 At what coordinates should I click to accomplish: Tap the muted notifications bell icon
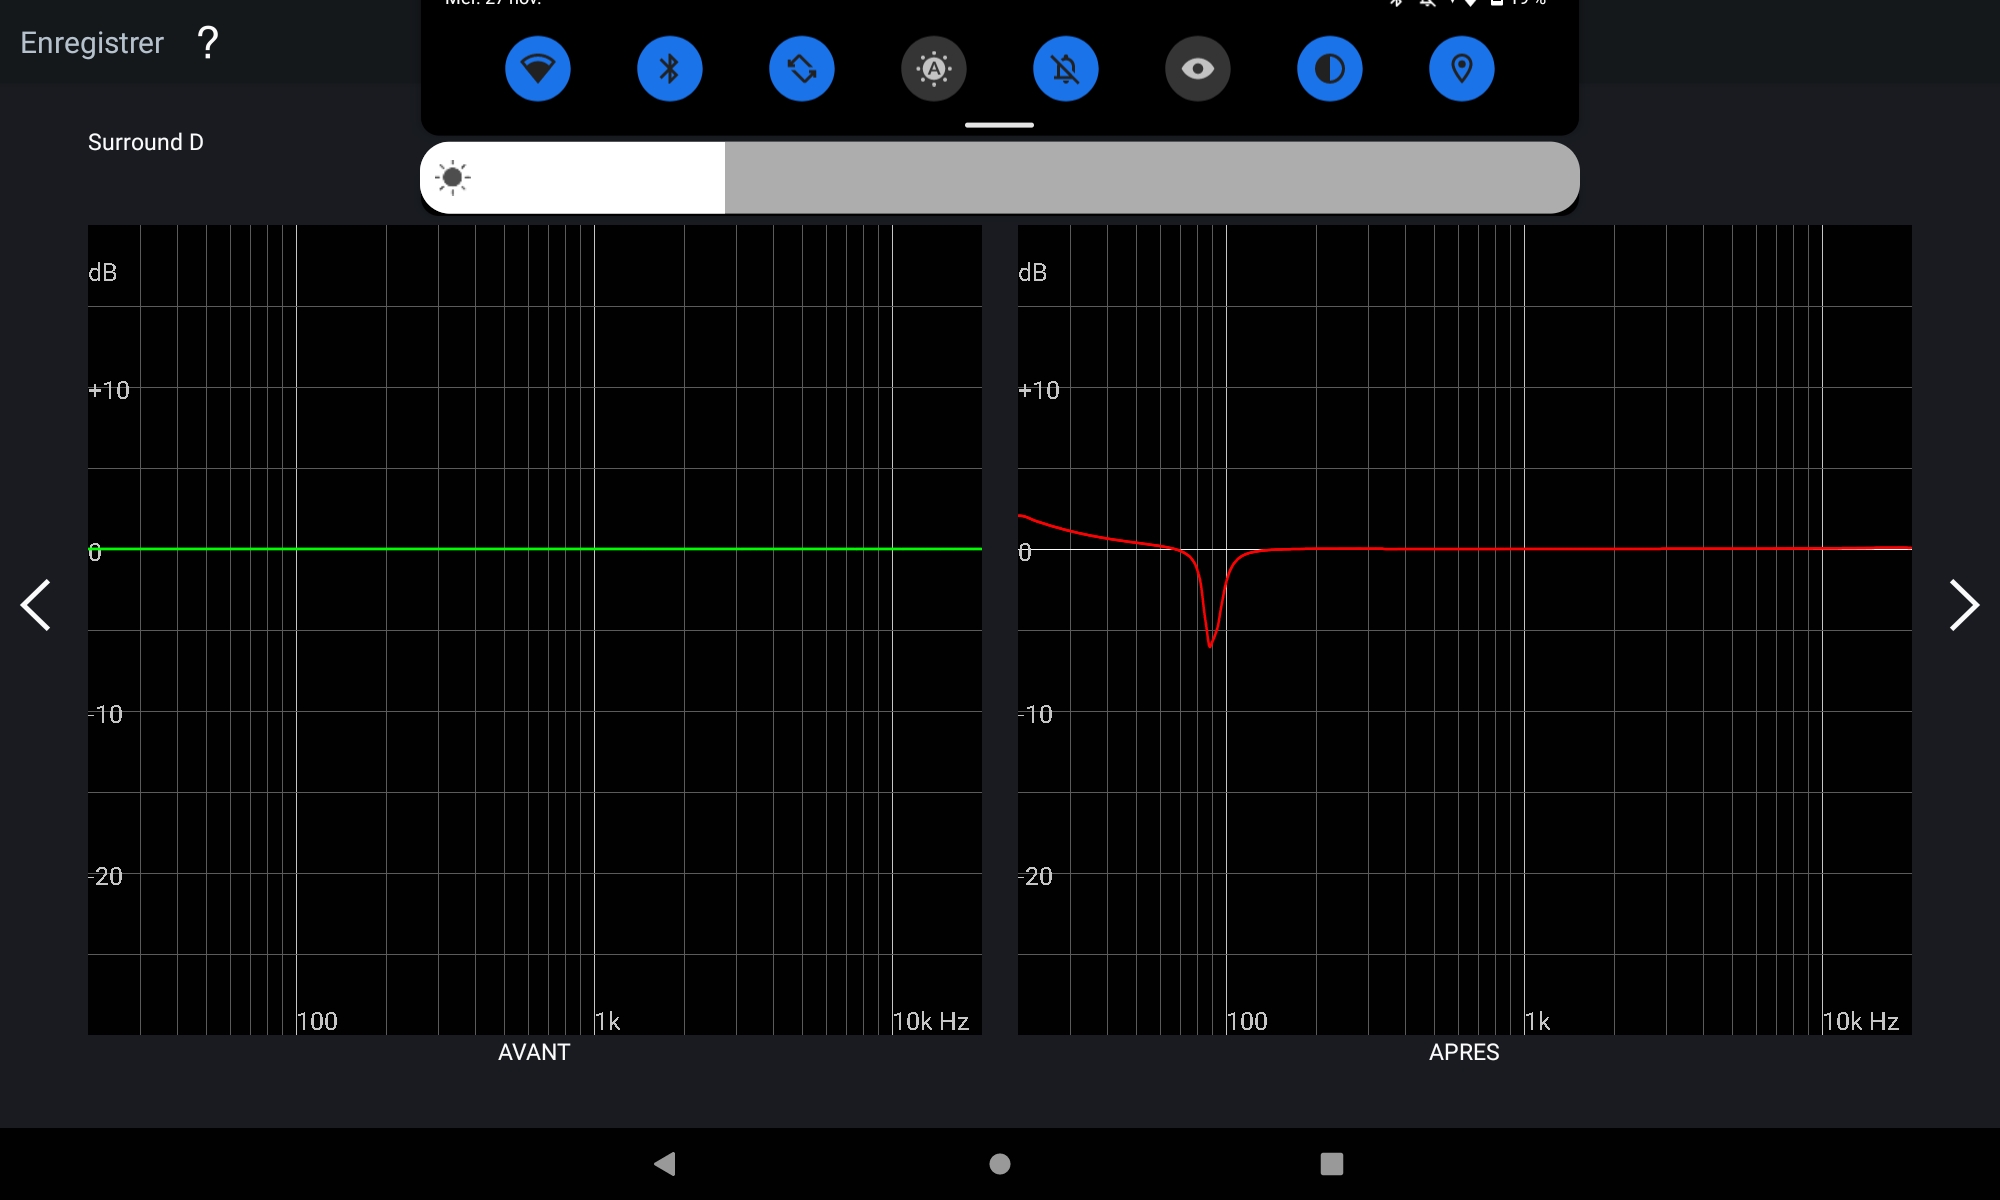(x=1066, y=69)
